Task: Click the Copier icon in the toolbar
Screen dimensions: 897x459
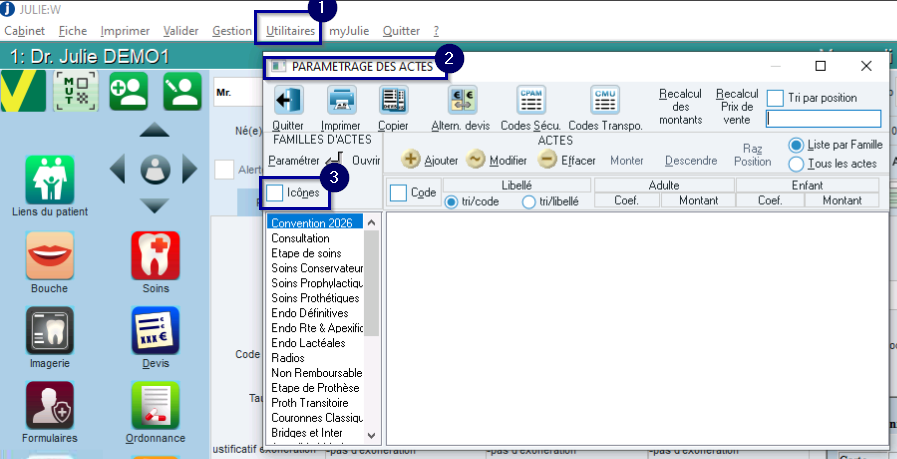Action: click(x=393, y=100)
